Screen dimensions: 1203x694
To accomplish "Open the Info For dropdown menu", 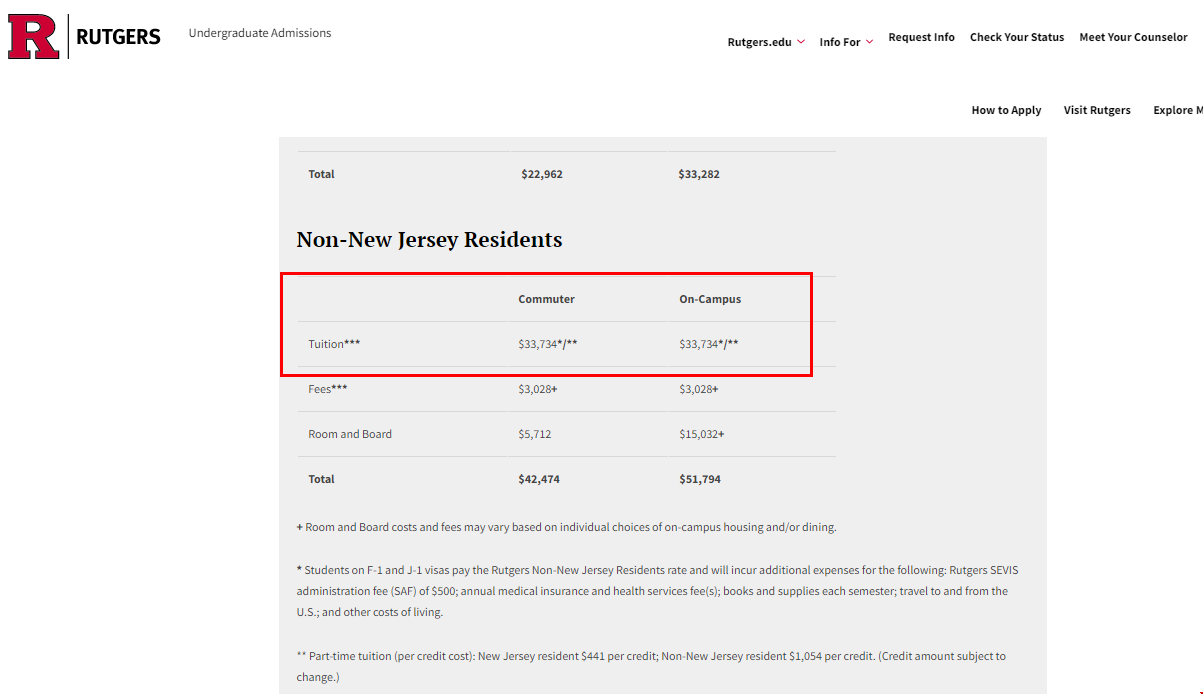I will [846, 42].
